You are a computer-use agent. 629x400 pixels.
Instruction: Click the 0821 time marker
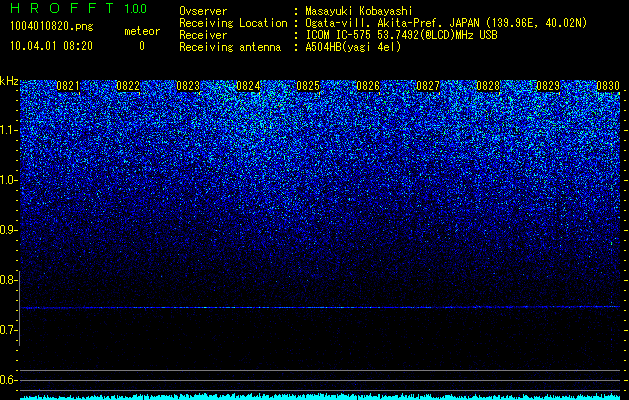click(x=68, y=86)
